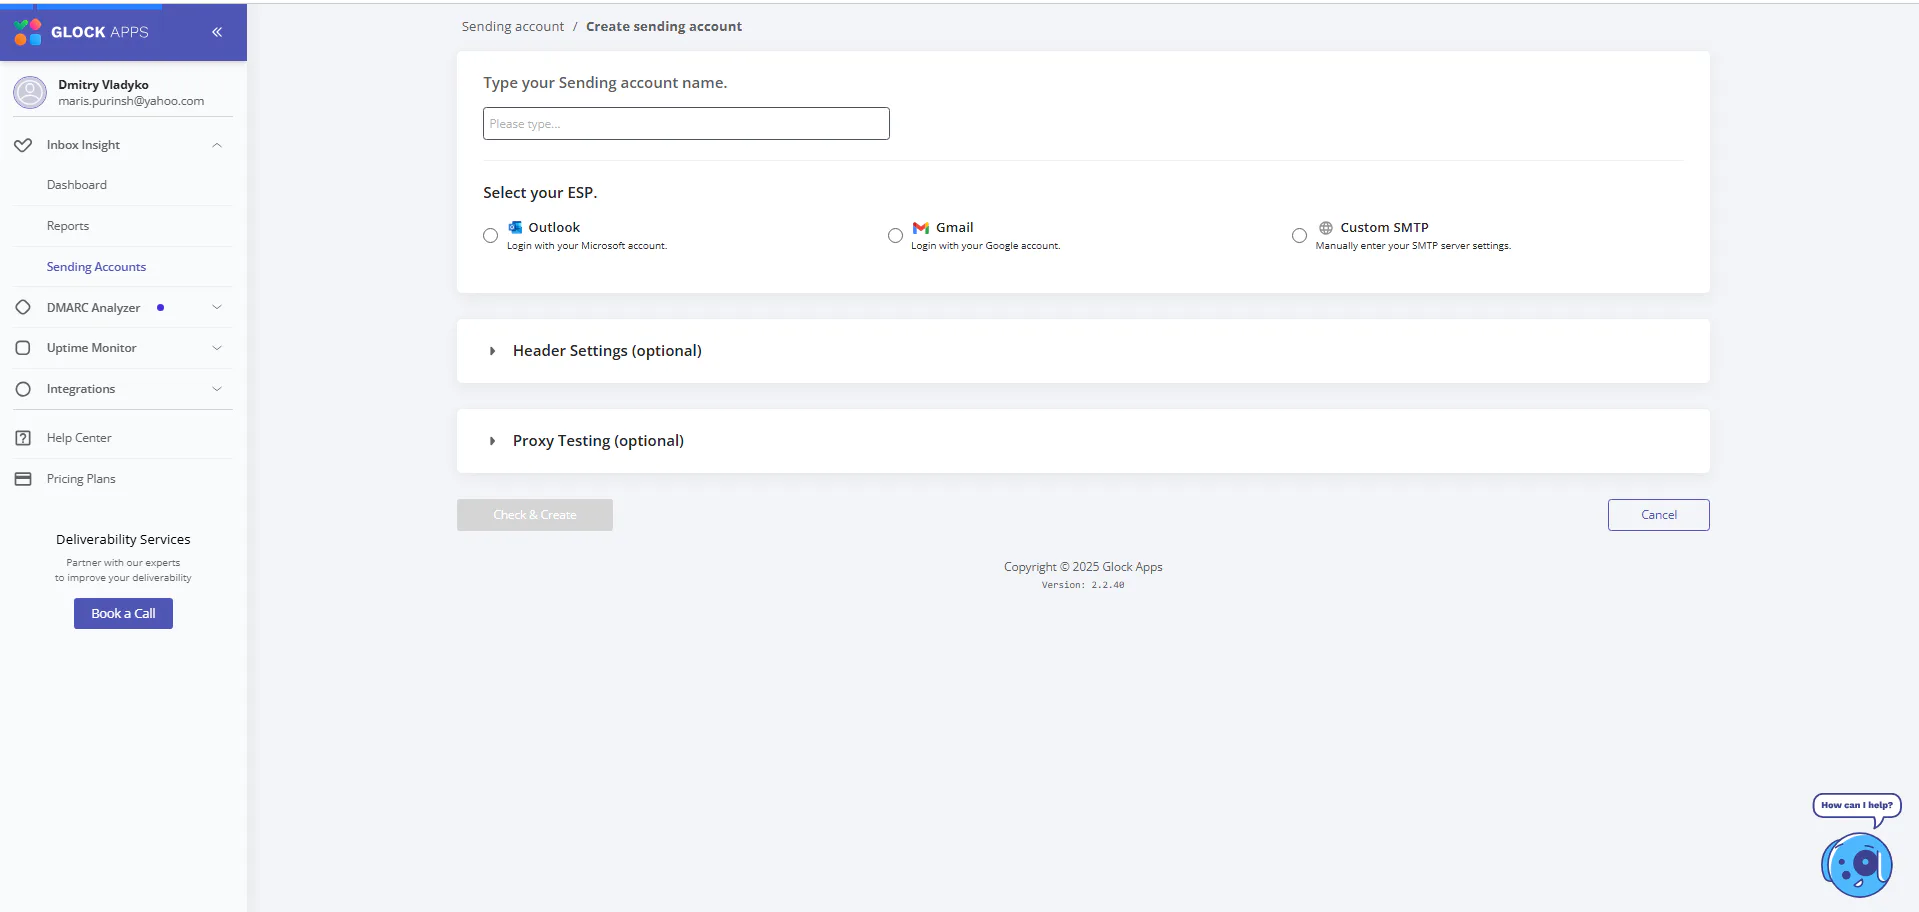Click the Glock Apps logo
The height and width of the screenshot is (912, 1919).
click(81, 32)
